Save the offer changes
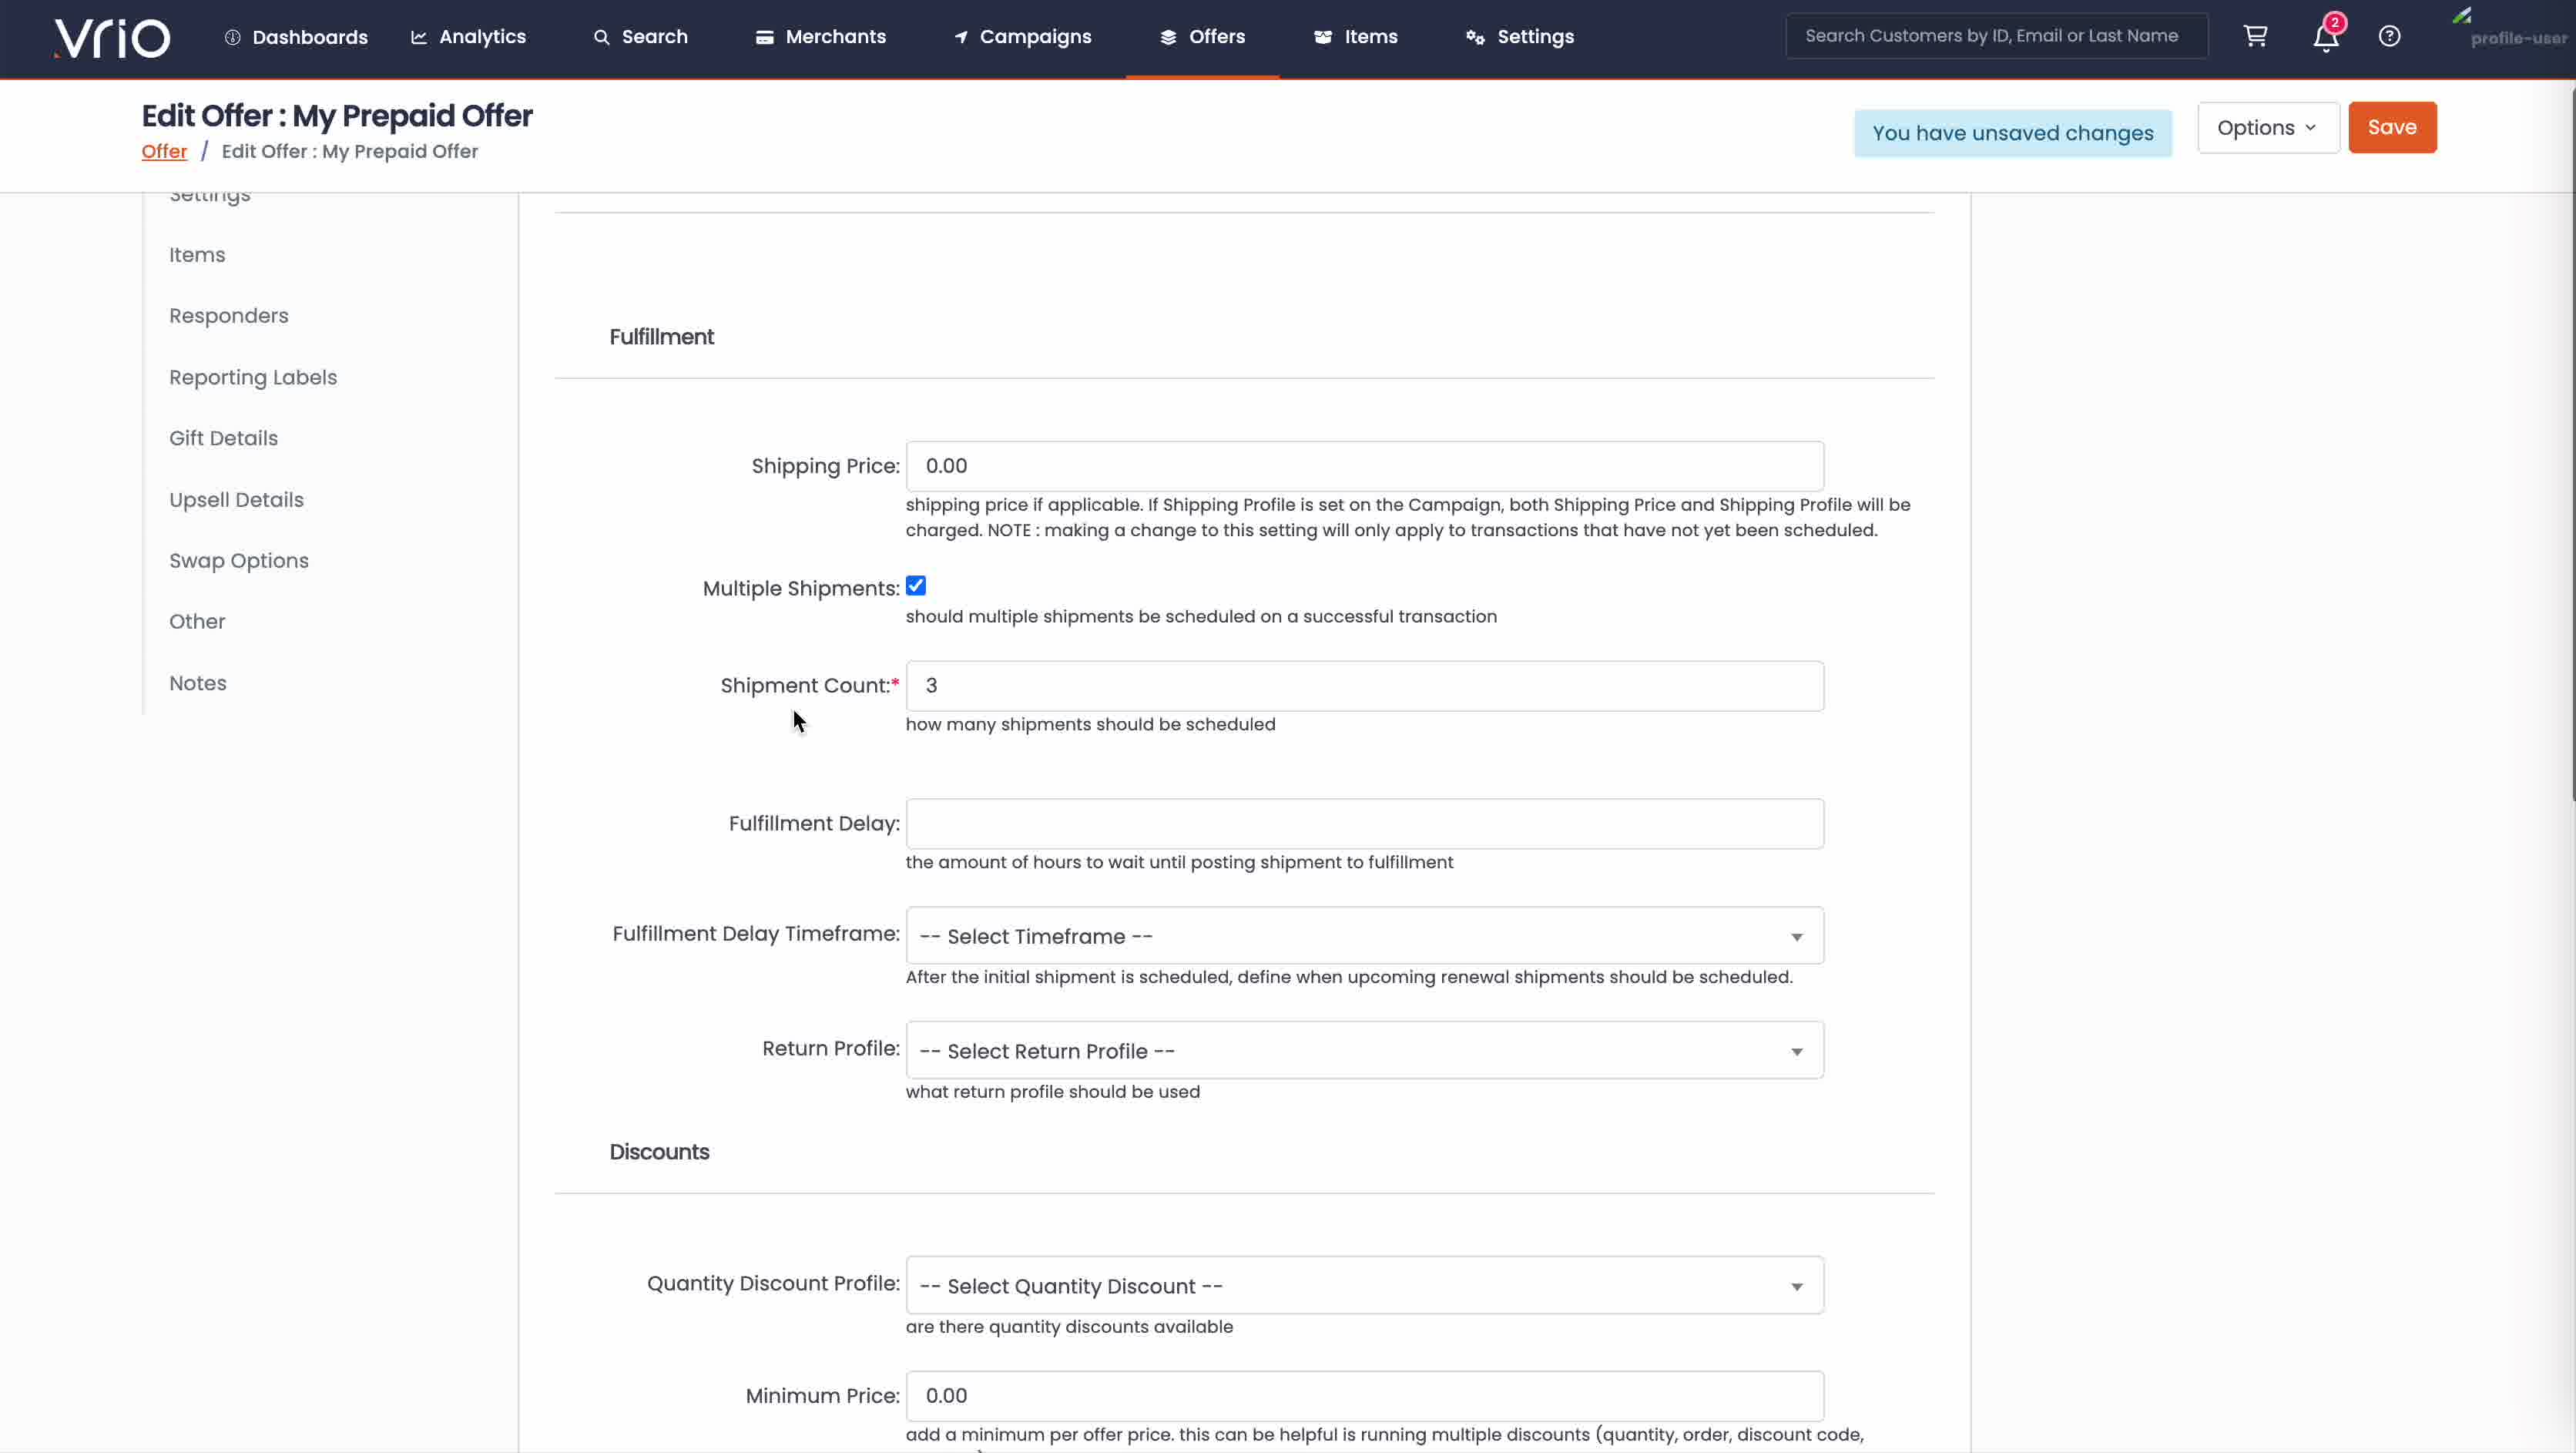 (x=2392, y=128)
